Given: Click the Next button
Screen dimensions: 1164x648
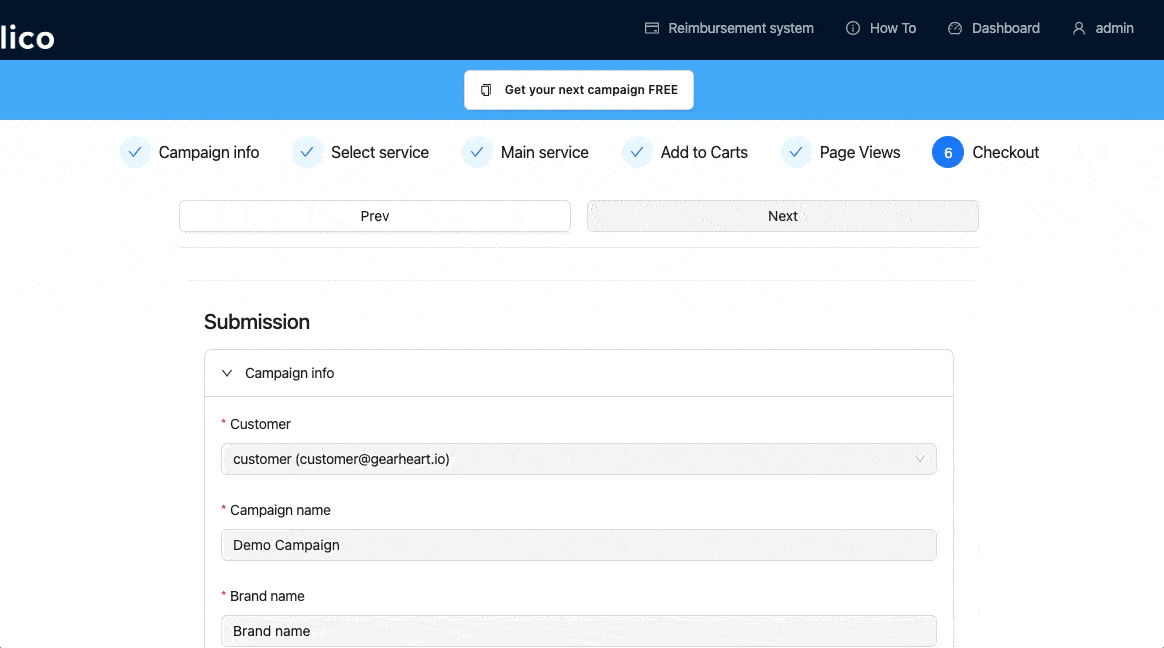Looking at the screenshot, I should [783, 216].
